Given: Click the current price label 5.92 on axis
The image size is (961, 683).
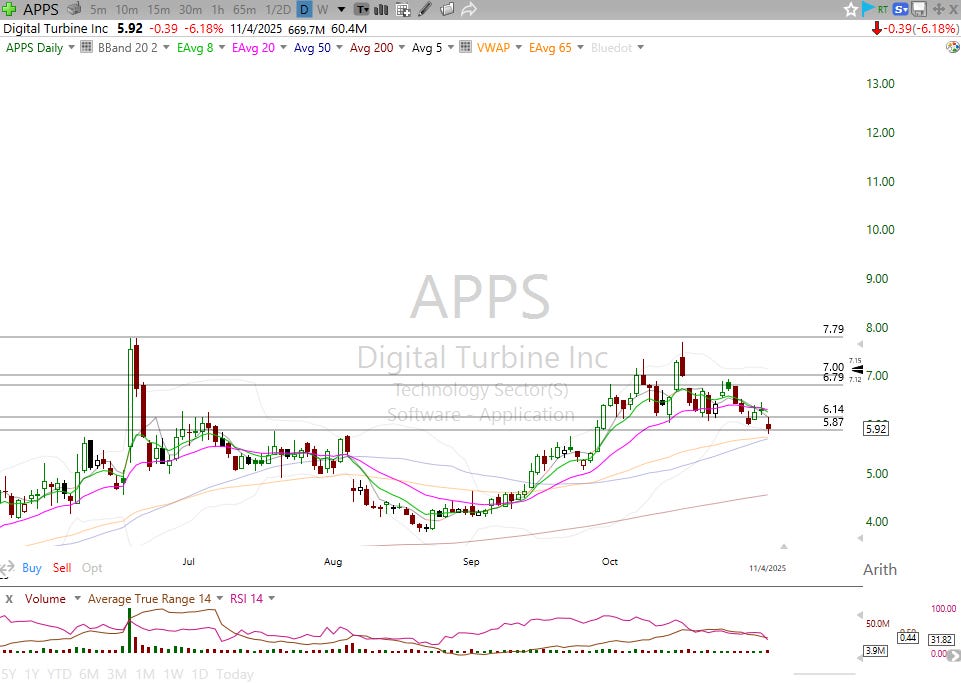Looking at the screenshot, I should click(876, 429).
